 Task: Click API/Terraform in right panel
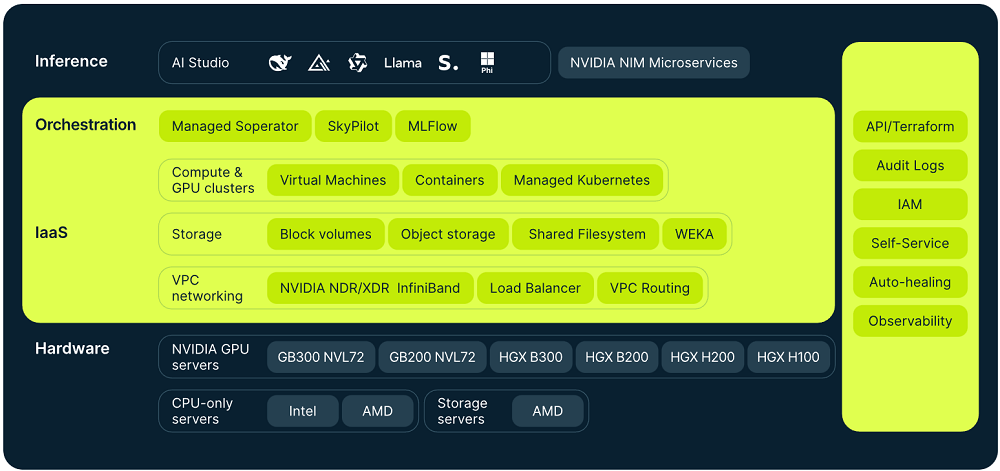[910, 127]
